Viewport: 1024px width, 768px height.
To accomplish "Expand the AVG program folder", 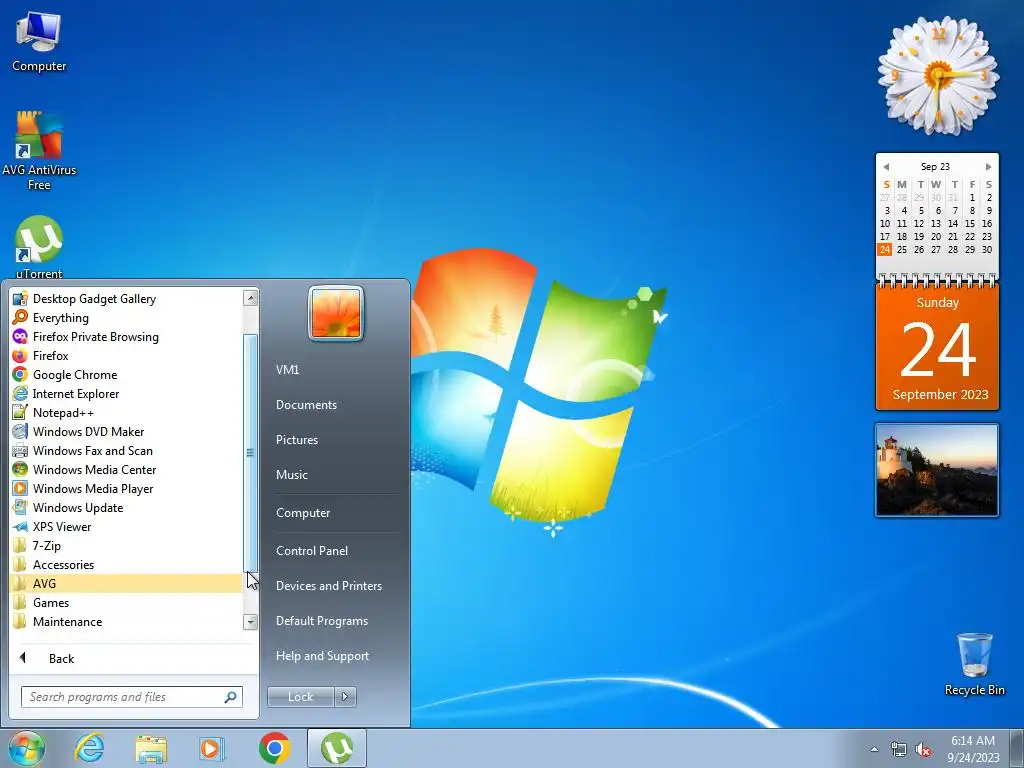I will pos(126,583).
